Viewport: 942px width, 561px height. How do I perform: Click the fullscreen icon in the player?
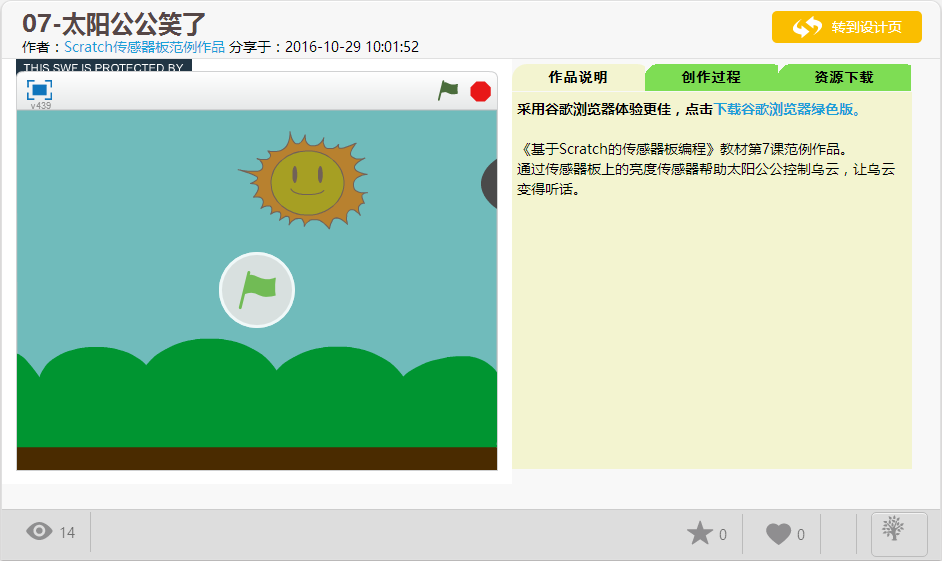click(40, 90)
